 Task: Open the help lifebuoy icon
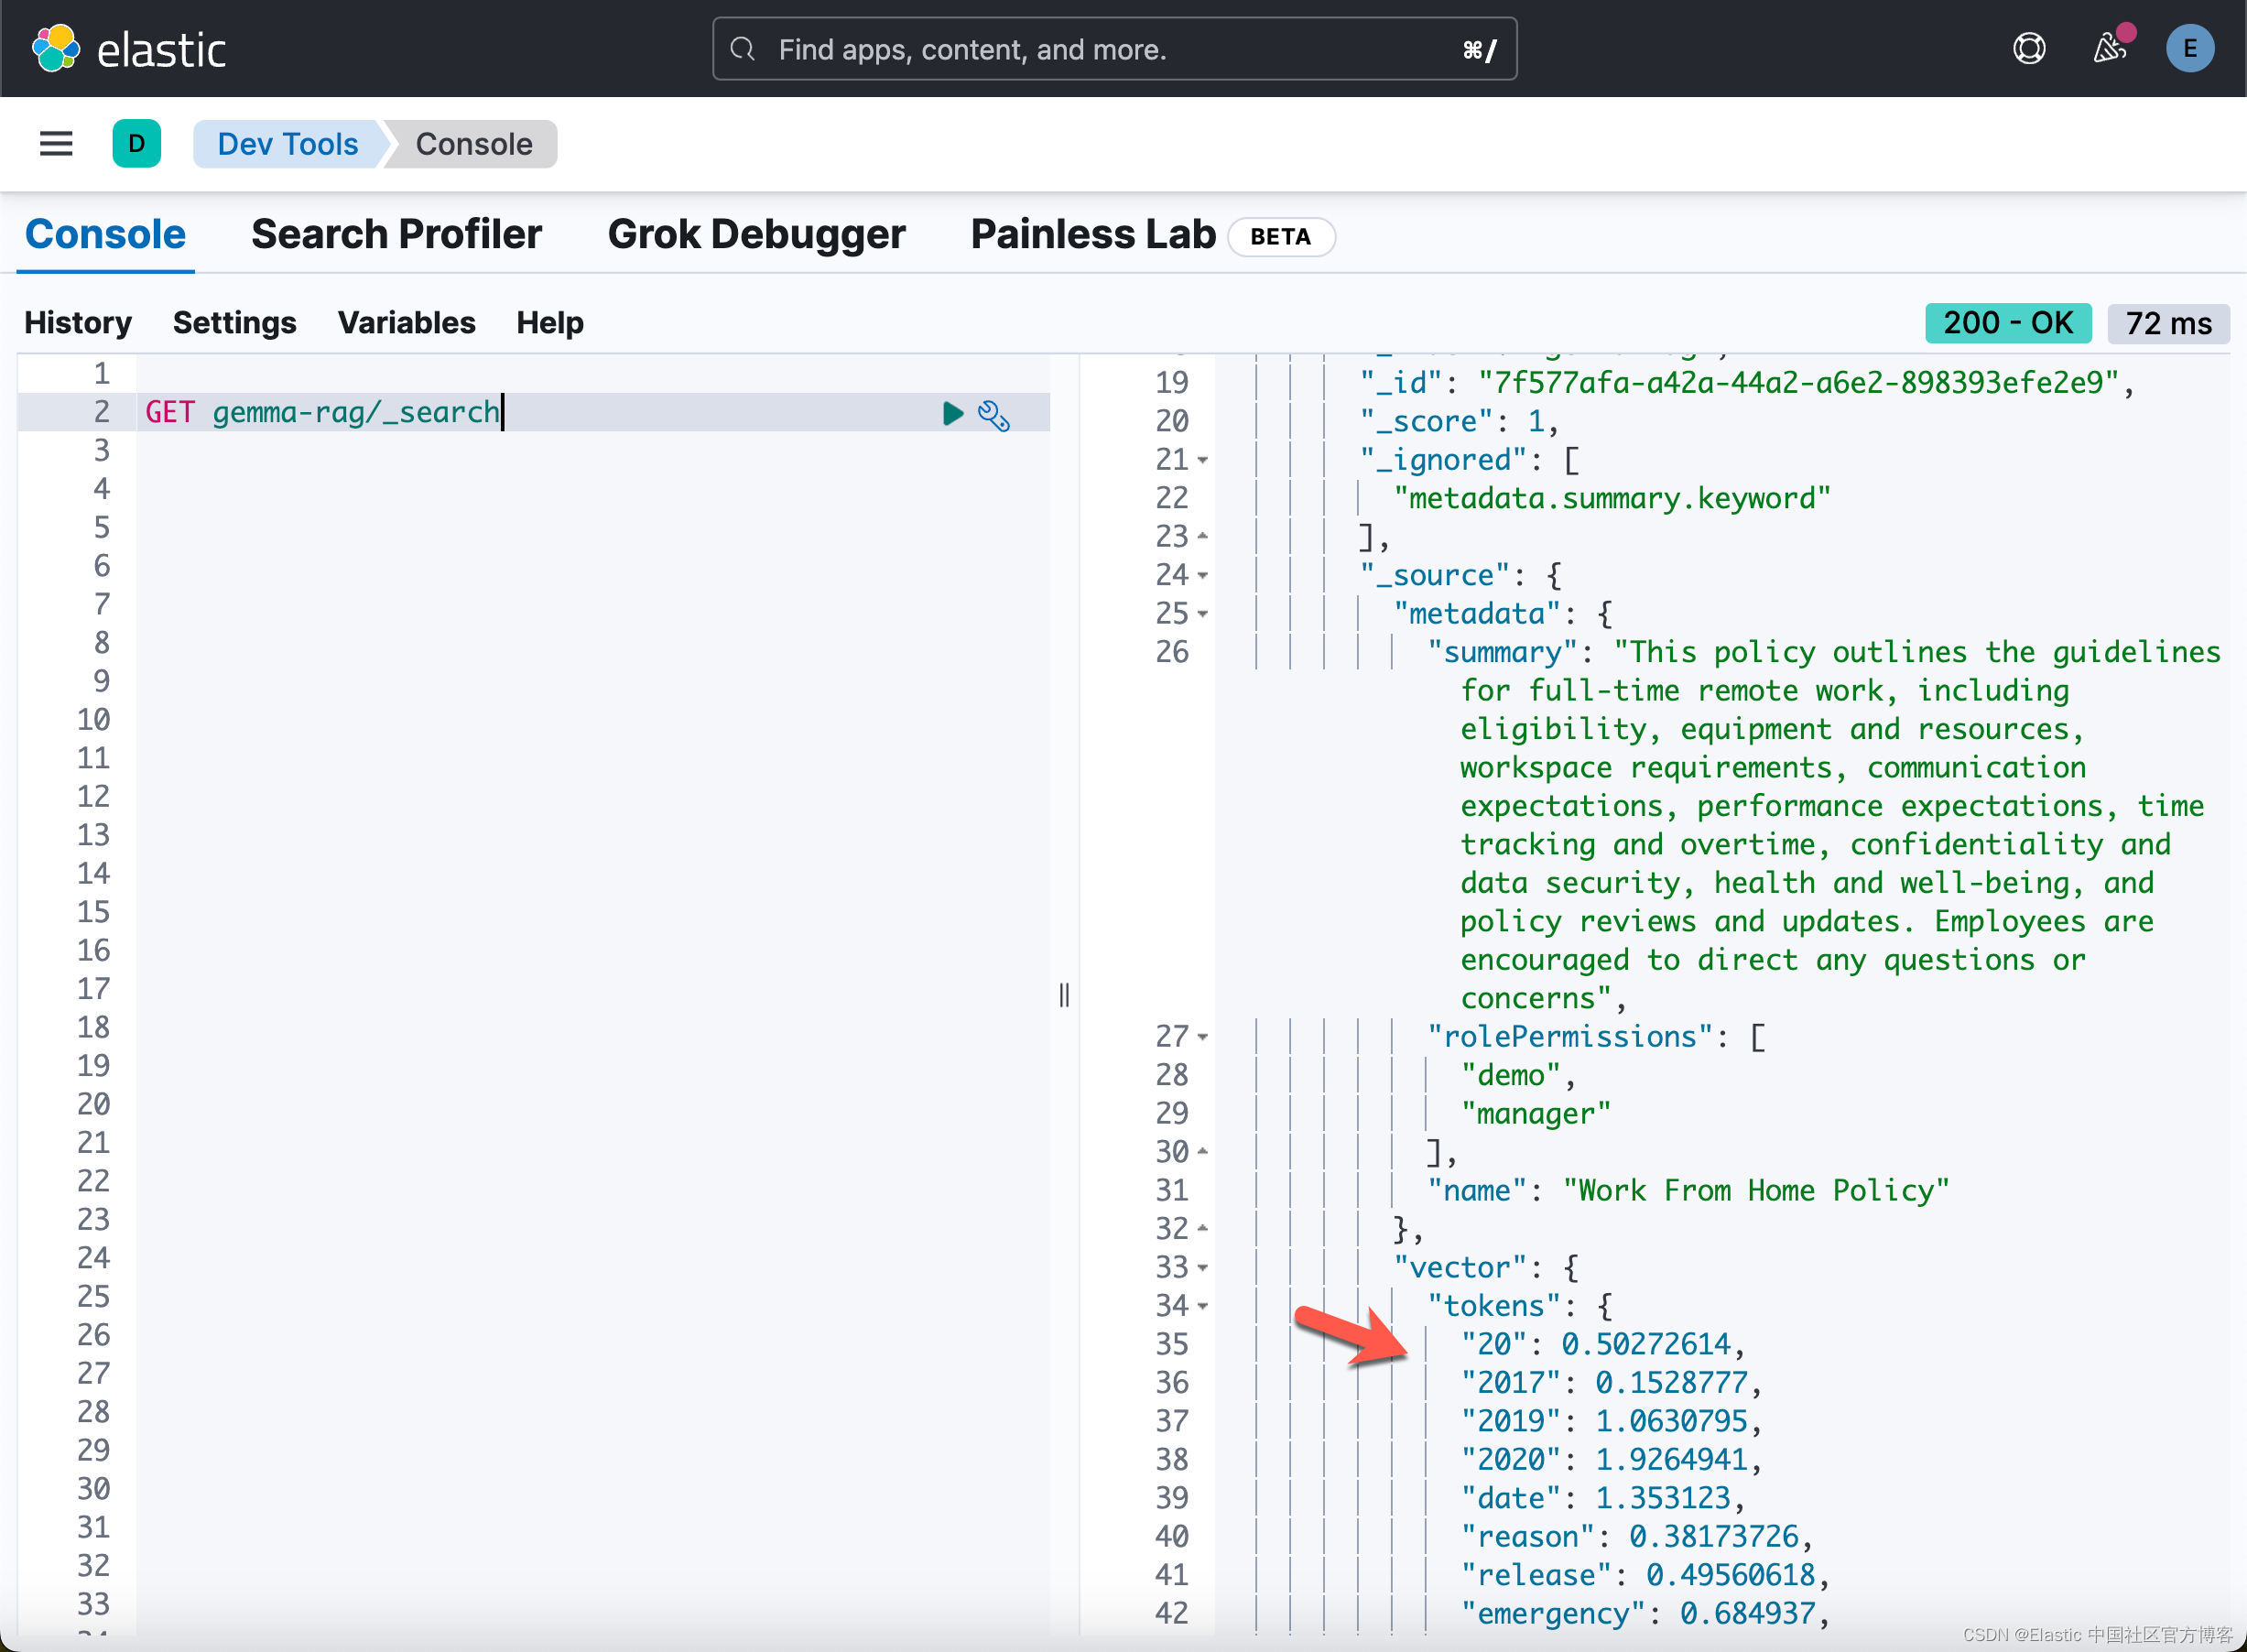(x=2029, y=49)
